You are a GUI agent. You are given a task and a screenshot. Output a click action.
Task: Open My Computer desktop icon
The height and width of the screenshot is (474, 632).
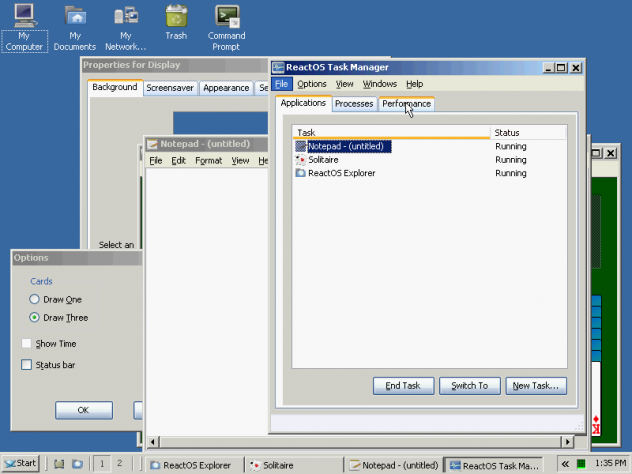pos(23,18)
